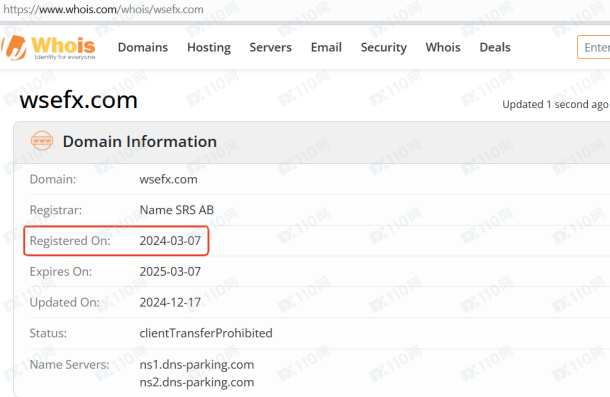The image size is (610, 397).
Task: Select the Domain value wsefx.com
Action: [168, 179]
